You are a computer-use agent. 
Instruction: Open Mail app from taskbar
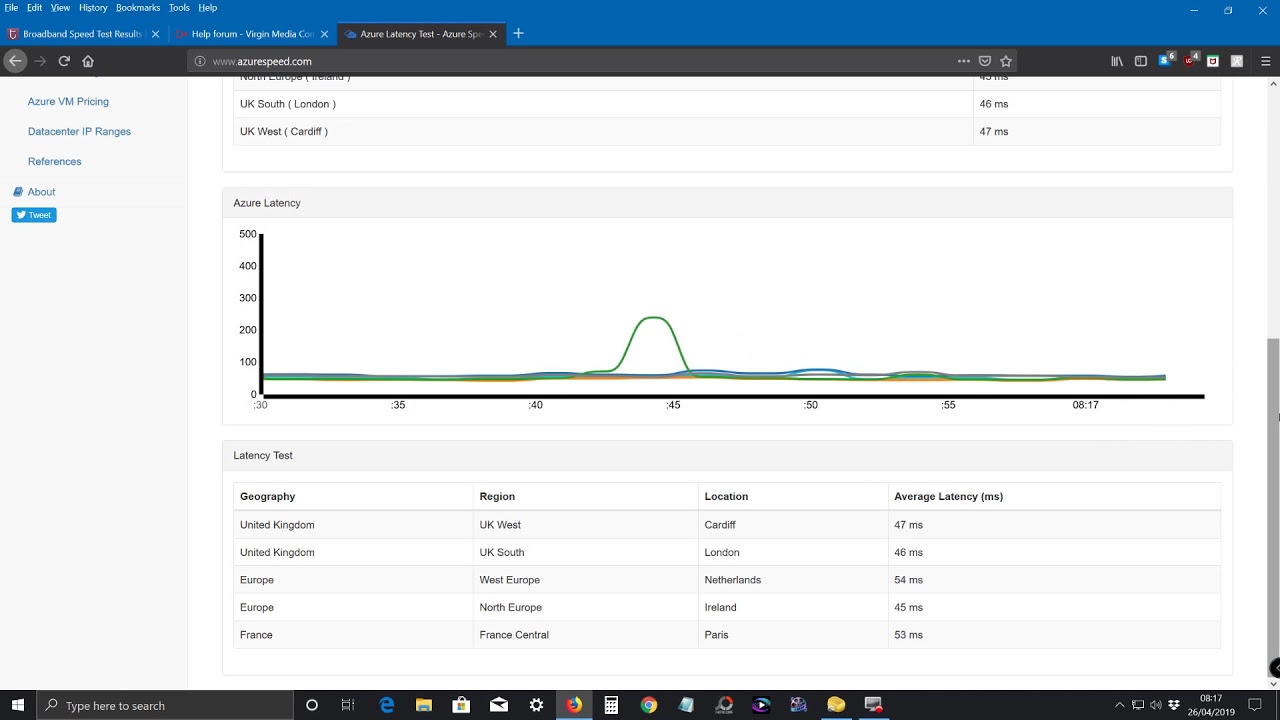(499, 705)
